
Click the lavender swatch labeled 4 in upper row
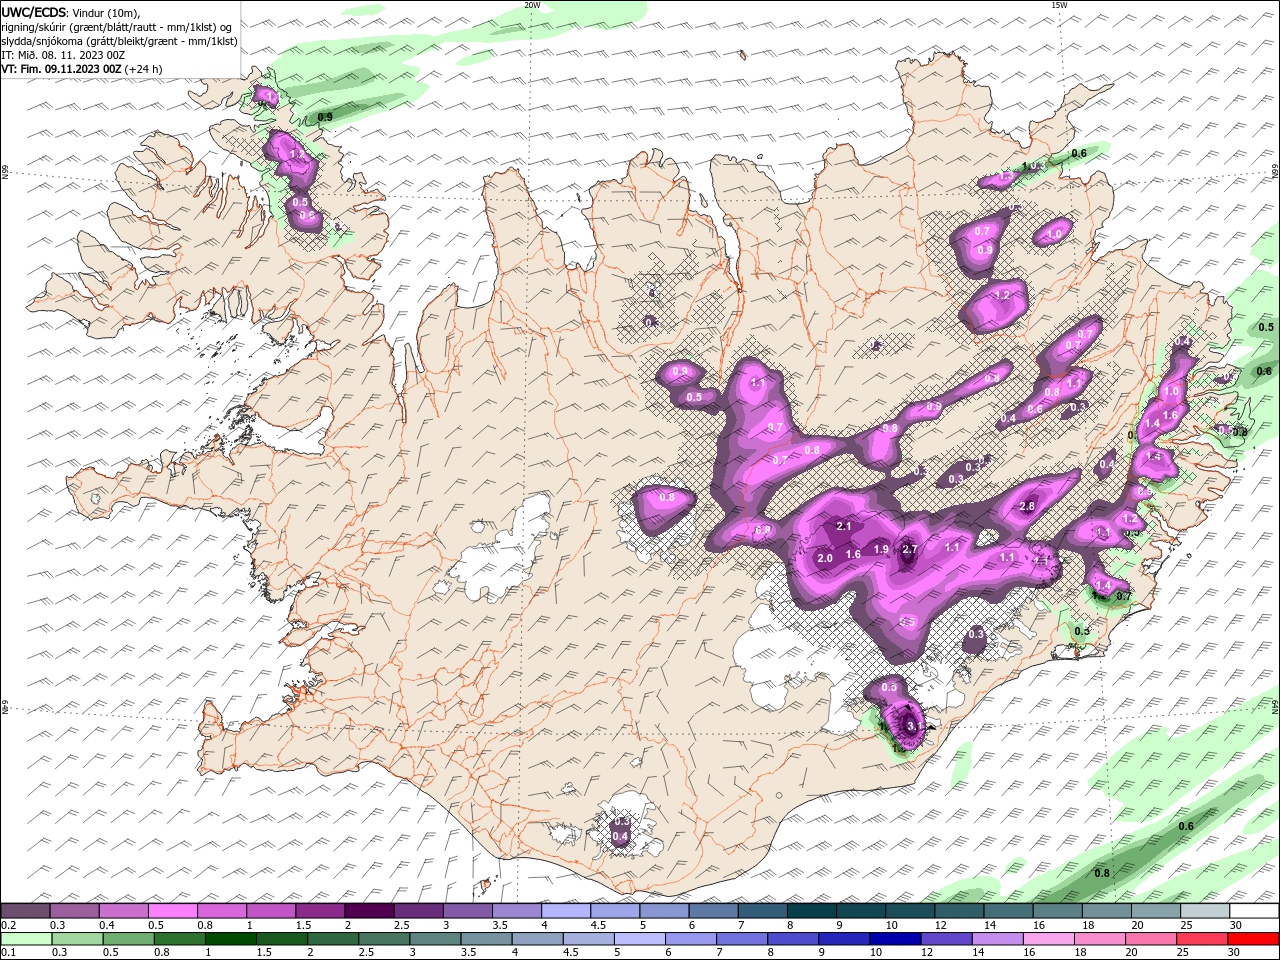point(565,911)
